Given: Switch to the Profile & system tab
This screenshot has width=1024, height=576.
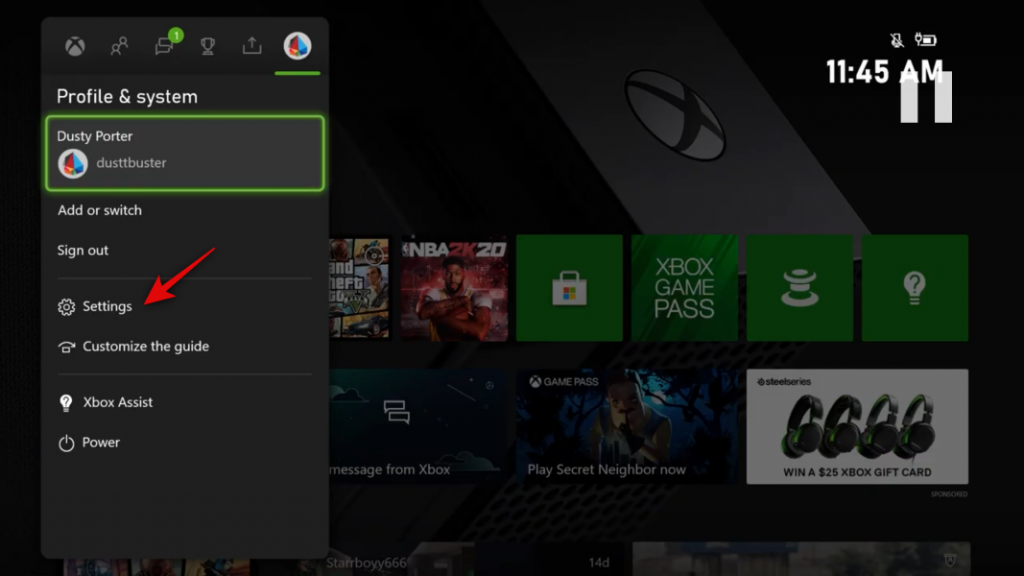Looking at the screenshot, I should pyautogui.click(x=296, y=45).
